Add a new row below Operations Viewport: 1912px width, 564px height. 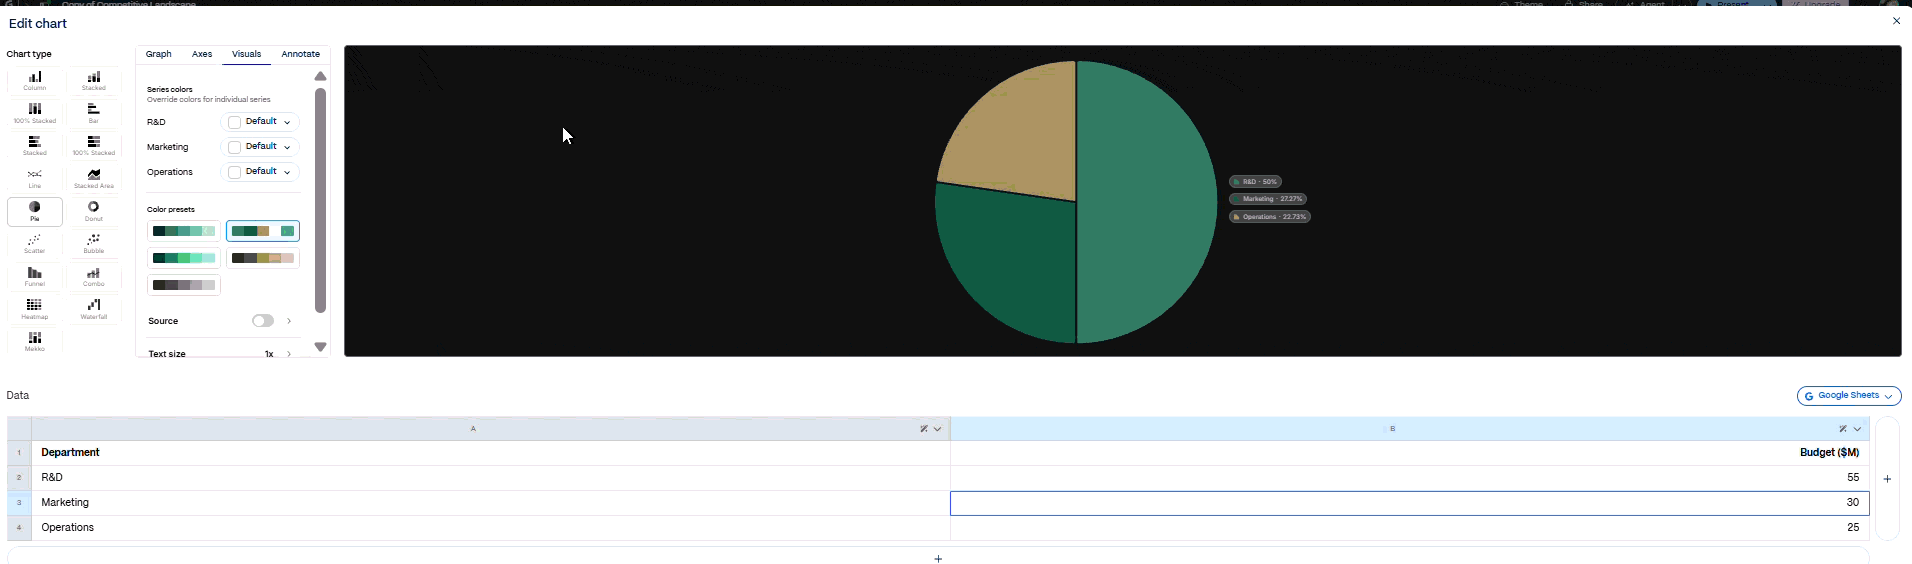(x=938, y=558)
